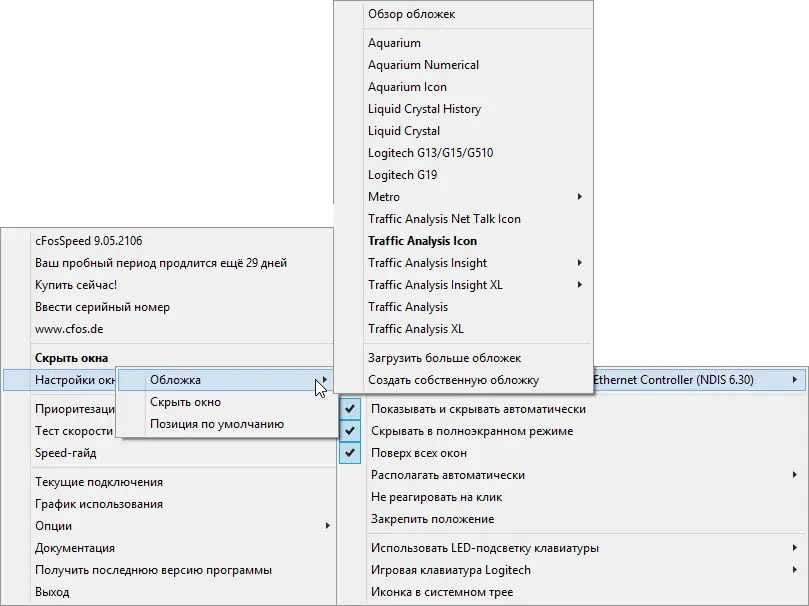The width and height of the screenshot is (809, 606).
Task: Expand Ethernet Controller (NDIS 6.30) submenu
Action: [x=795, y=380]
